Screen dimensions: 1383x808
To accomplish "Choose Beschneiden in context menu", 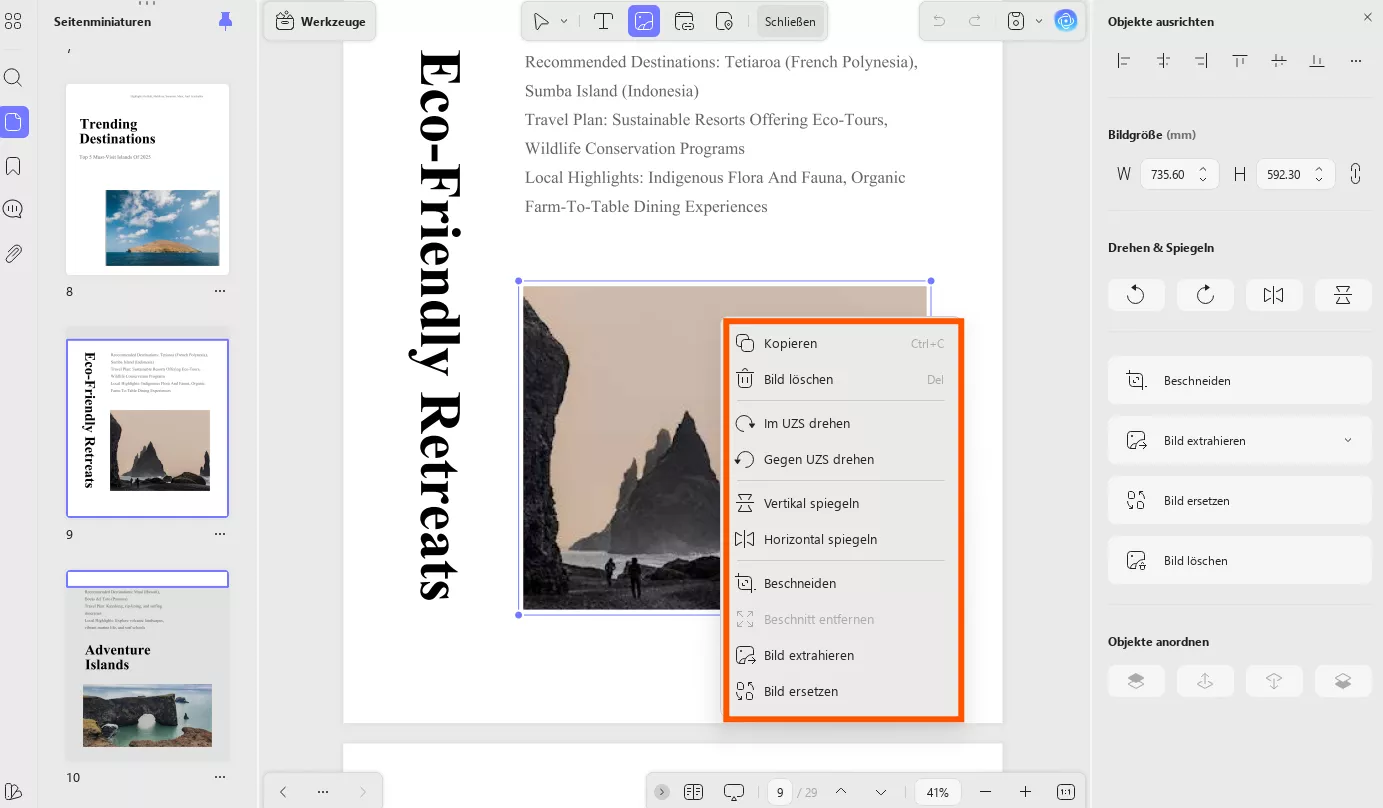I will click(842, 584).
